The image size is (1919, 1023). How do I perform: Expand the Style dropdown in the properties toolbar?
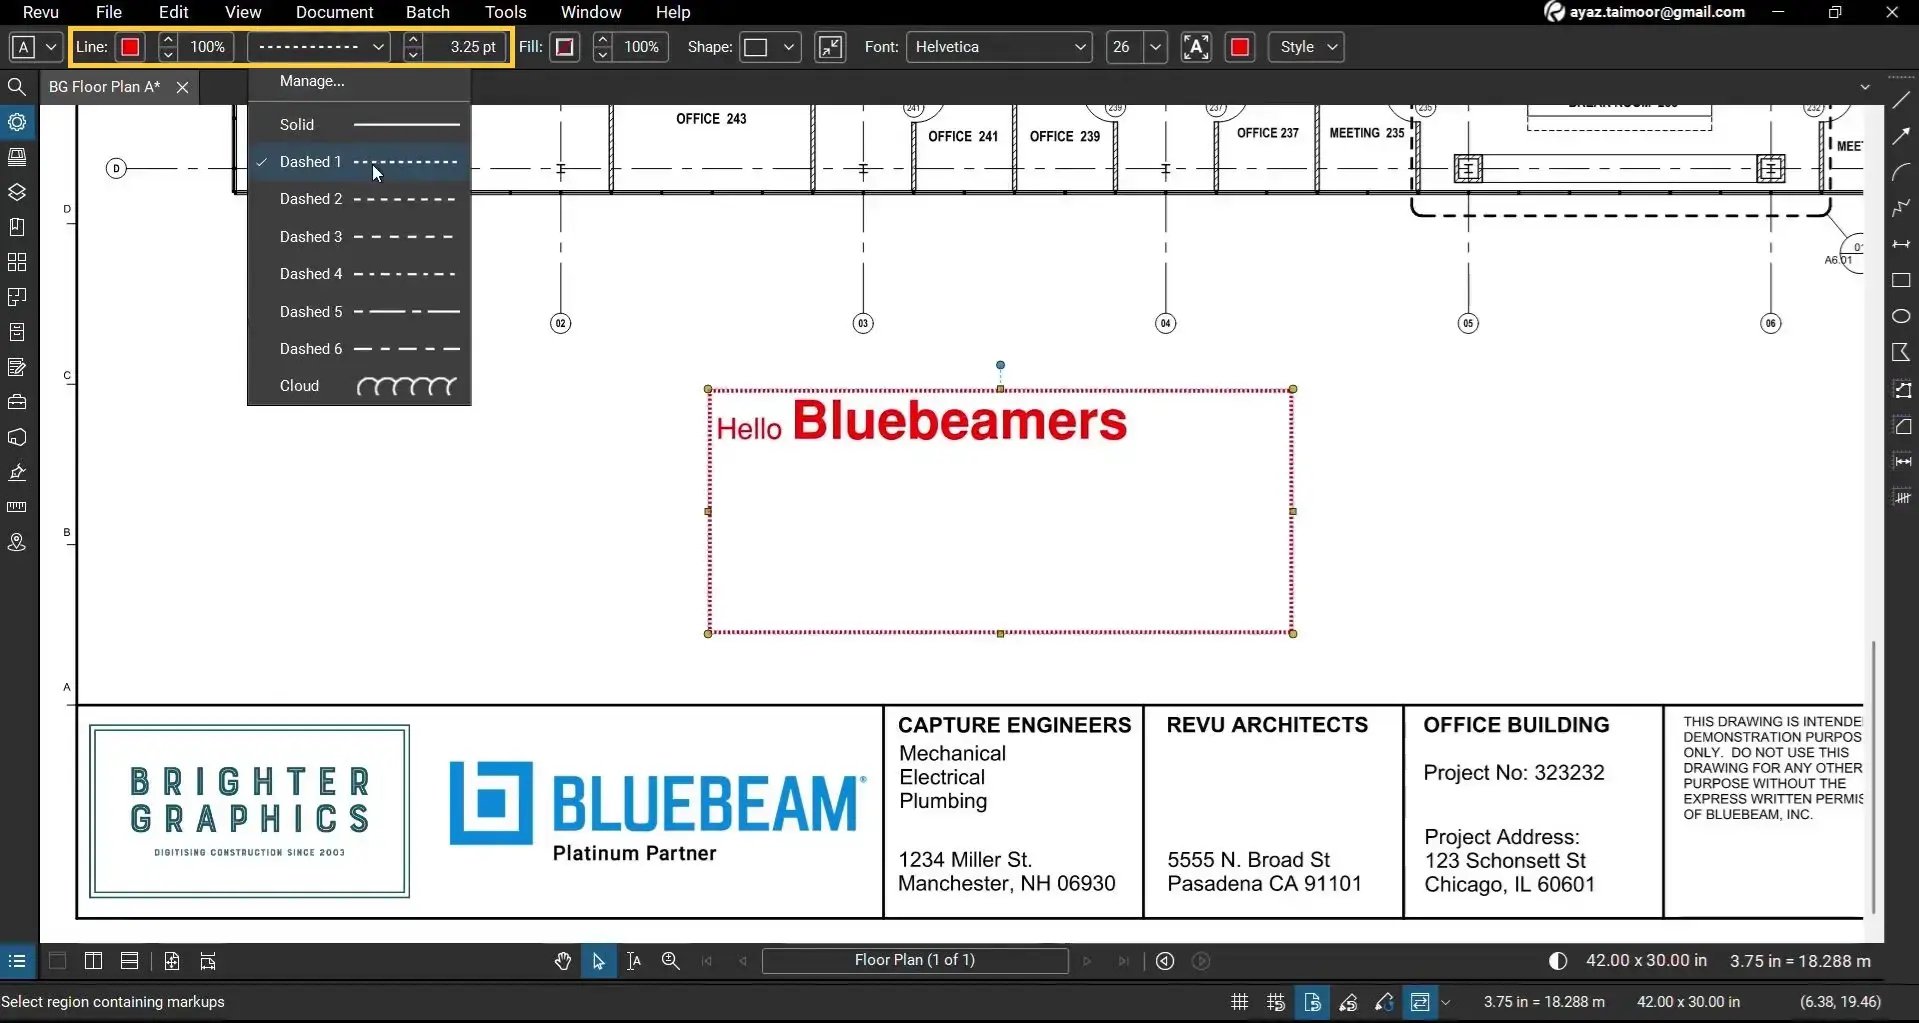coord(1306,47)
